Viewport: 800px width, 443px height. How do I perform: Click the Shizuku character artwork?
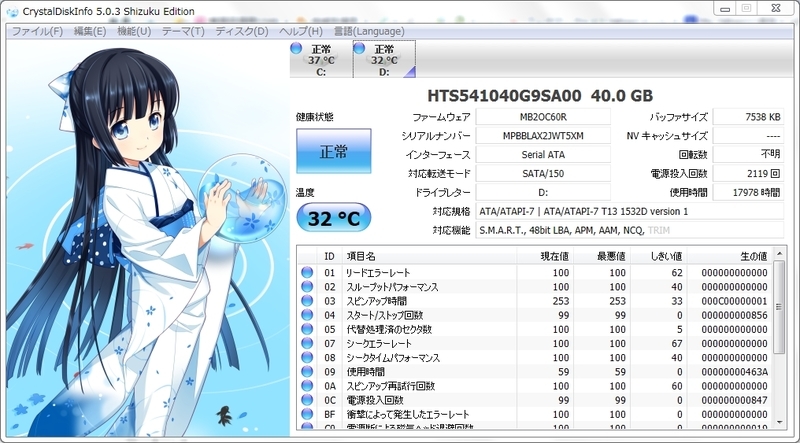point(147,238)
